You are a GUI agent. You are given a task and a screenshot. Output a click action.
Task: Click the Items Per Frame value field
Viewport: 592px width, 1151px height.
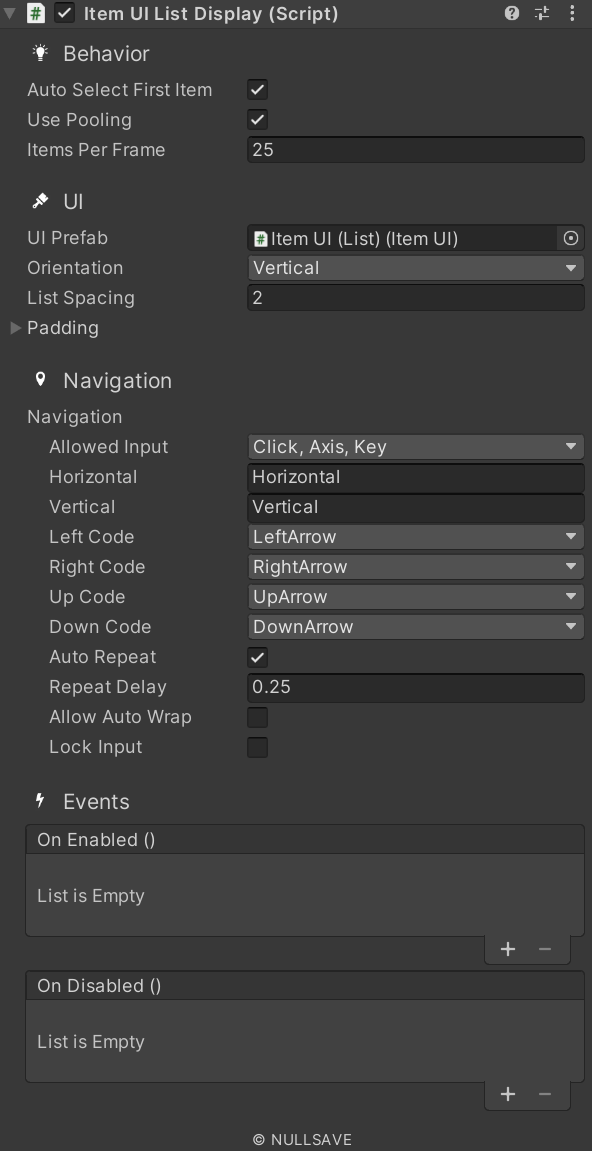pyautogui.click(x=415, y=149)
